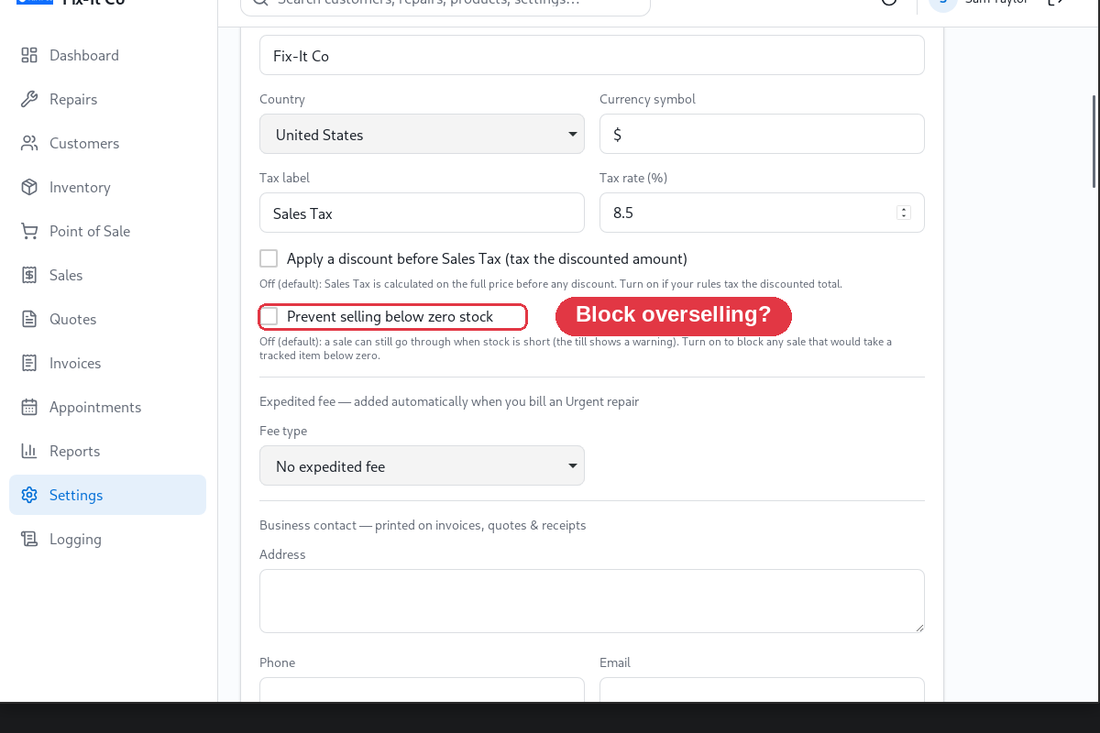This screenshot has height=733, width=1100.
Task: Click the 'Fee type' field label
Action: (283, 431)
